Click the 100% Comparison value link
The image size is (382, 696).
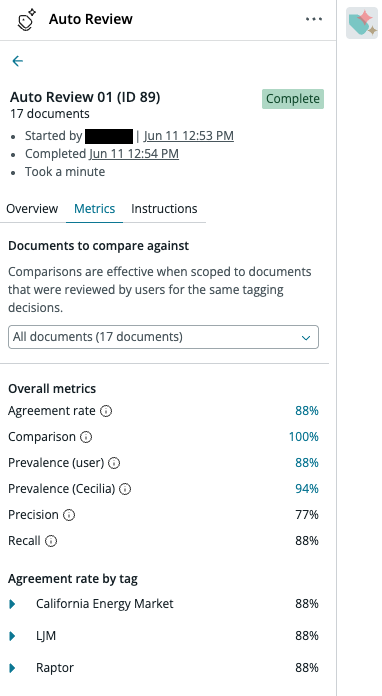point(304,437)
